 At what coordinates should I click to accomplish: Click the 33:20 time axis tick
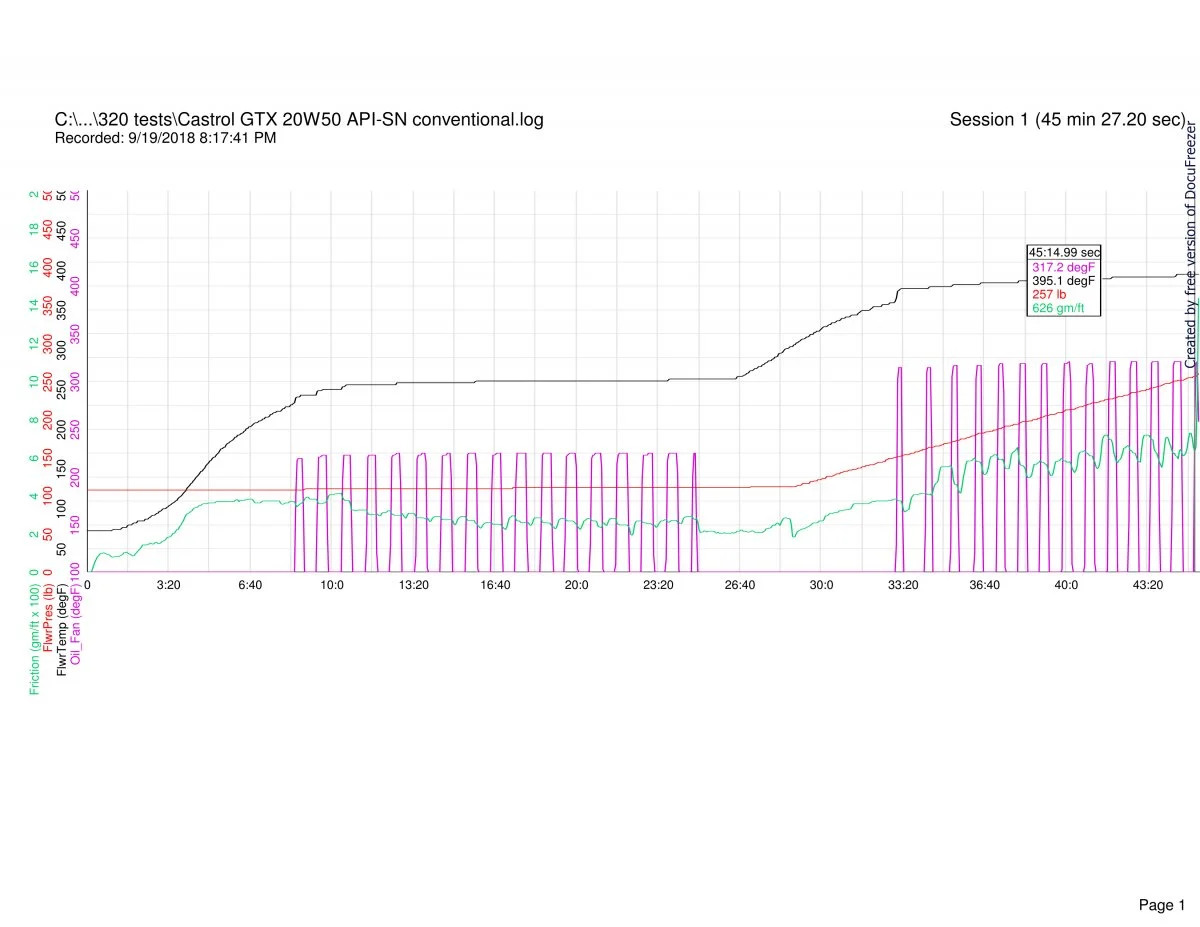point(902,585)
